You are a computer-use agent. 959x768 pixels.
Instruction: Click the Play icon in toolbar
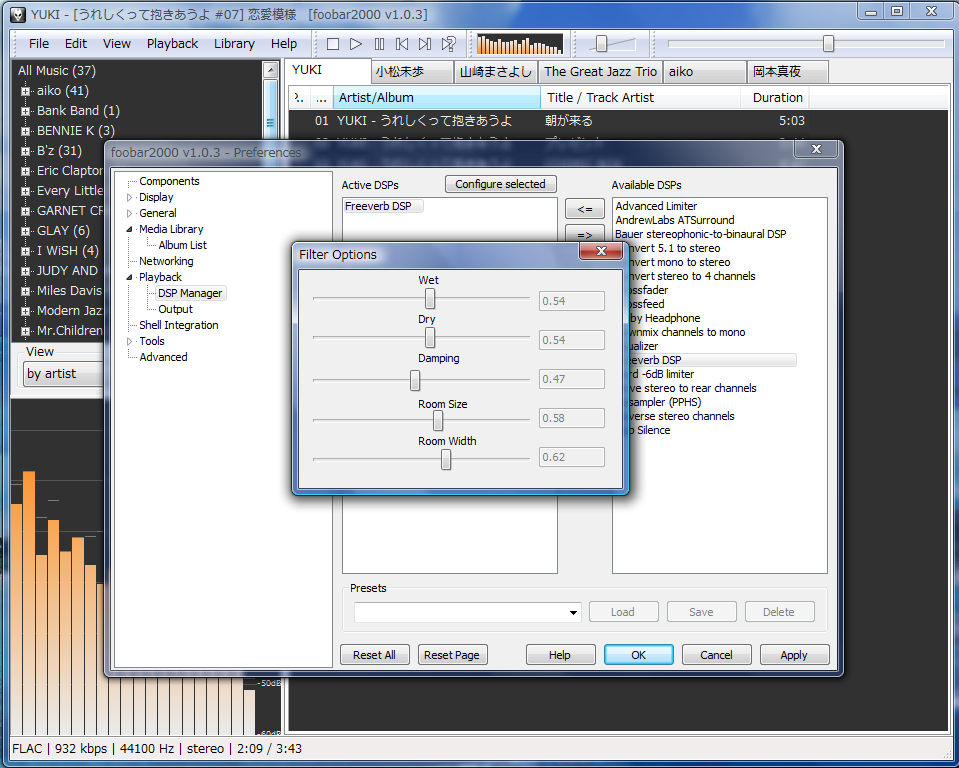coord(356,44)
